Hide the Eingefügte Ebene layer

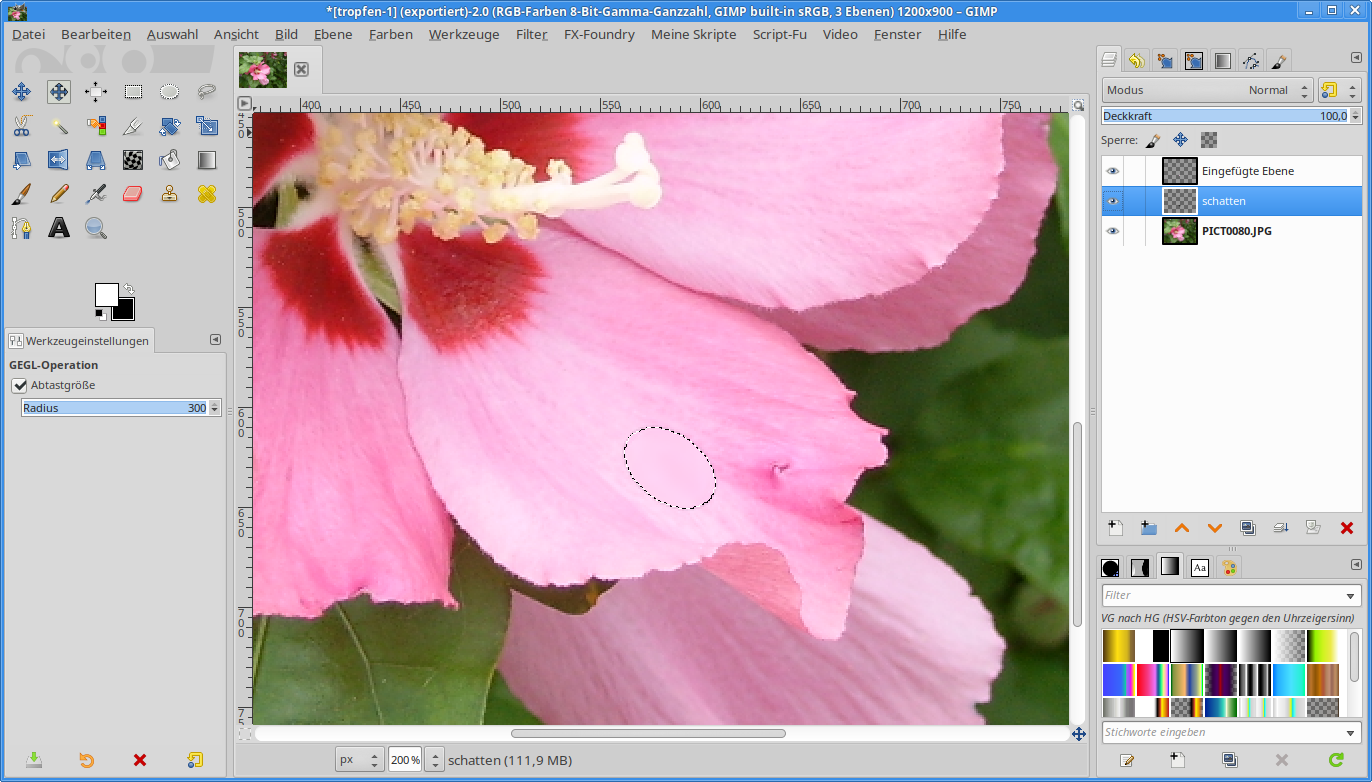coord(1112,171)
